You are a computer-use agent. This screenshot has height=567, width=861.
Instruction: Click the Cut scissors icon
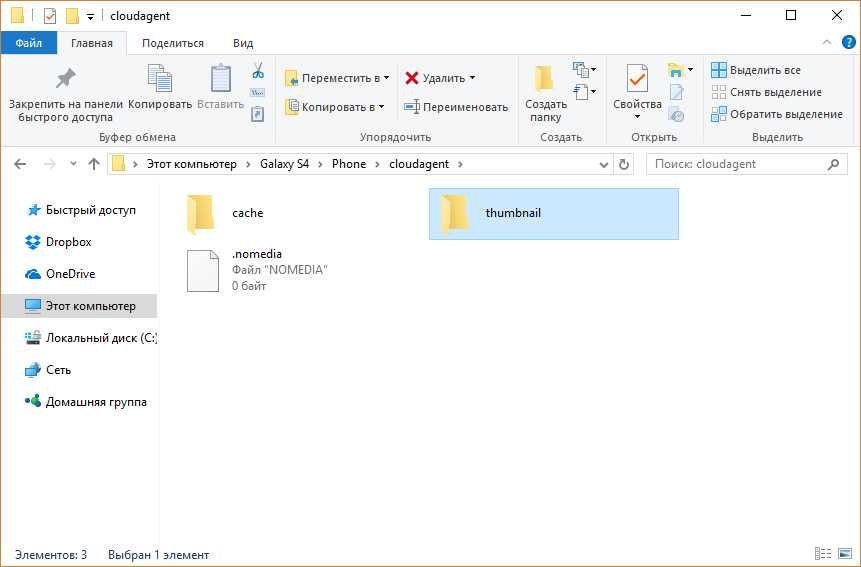click(x=257, y=71)
